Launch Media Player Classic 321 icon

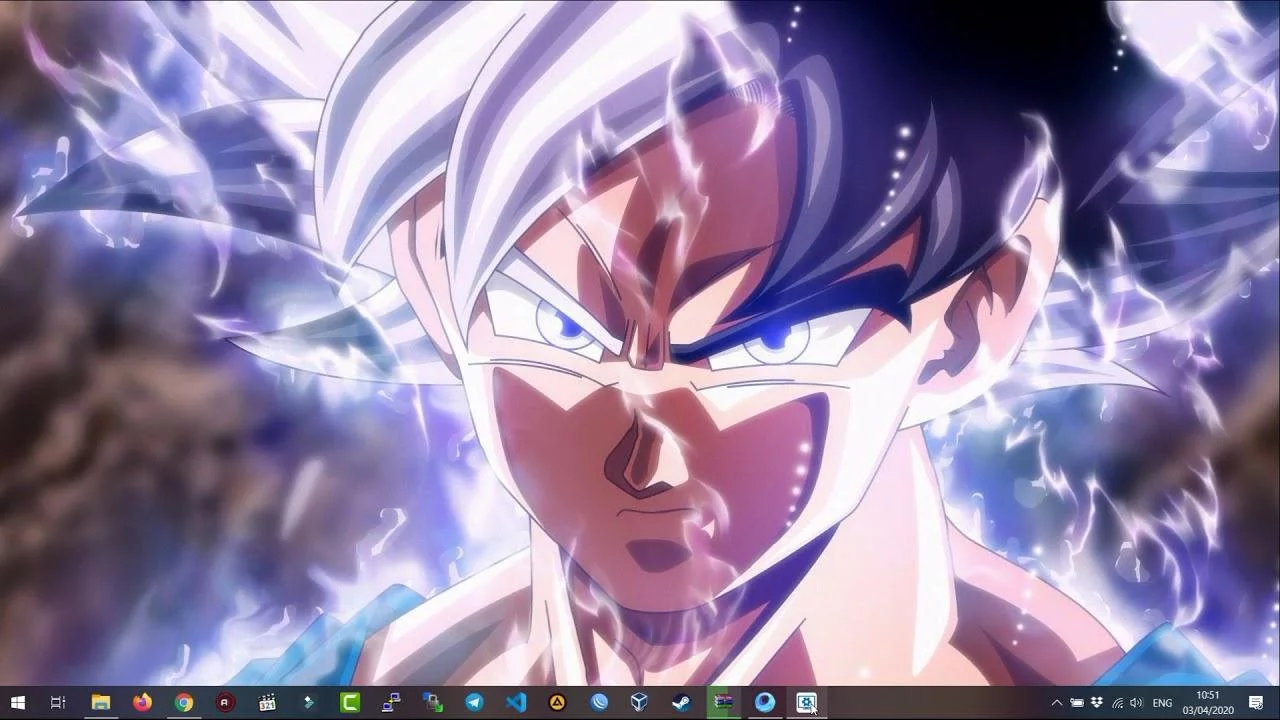pyautogui.click(x=267, y=703)
